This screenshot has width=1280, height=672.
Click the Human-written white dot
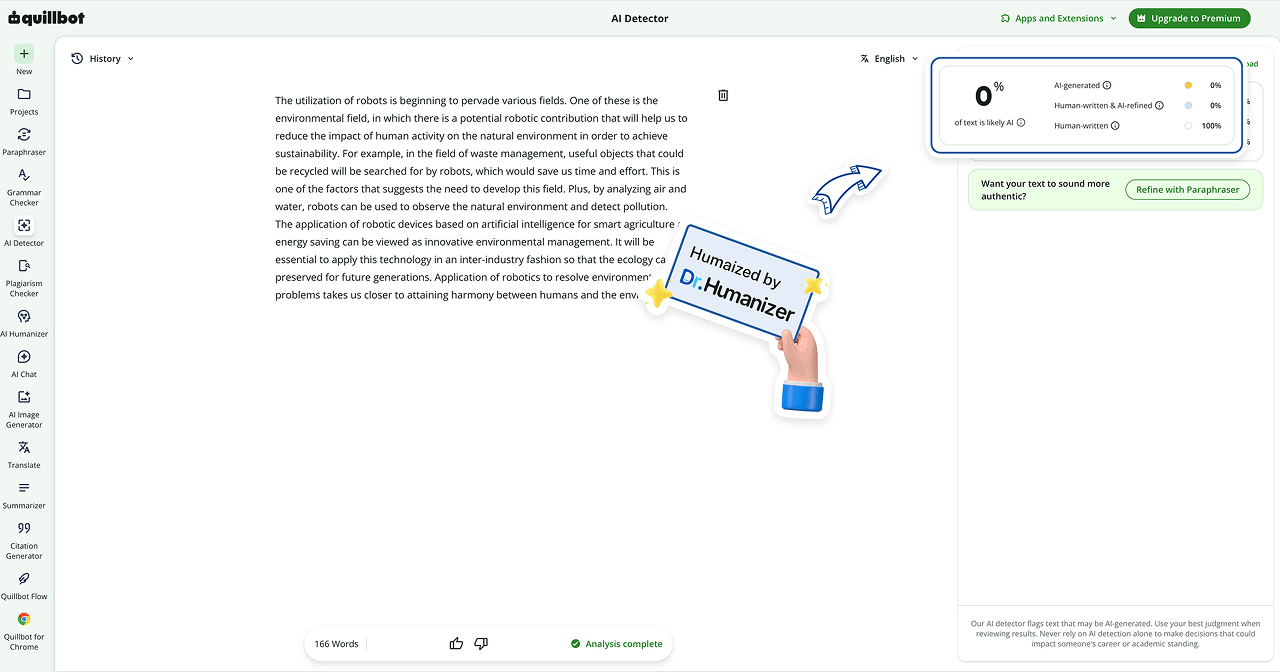[1188, 126]
